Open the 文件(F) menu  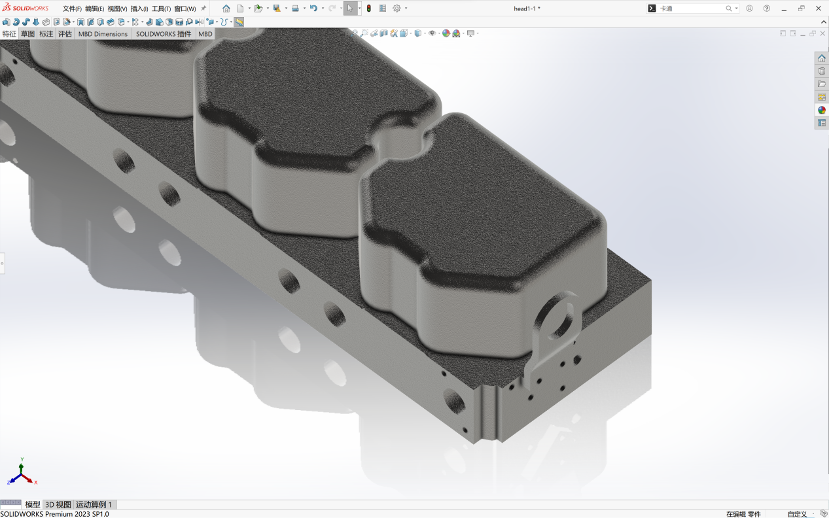pos(72,8)
